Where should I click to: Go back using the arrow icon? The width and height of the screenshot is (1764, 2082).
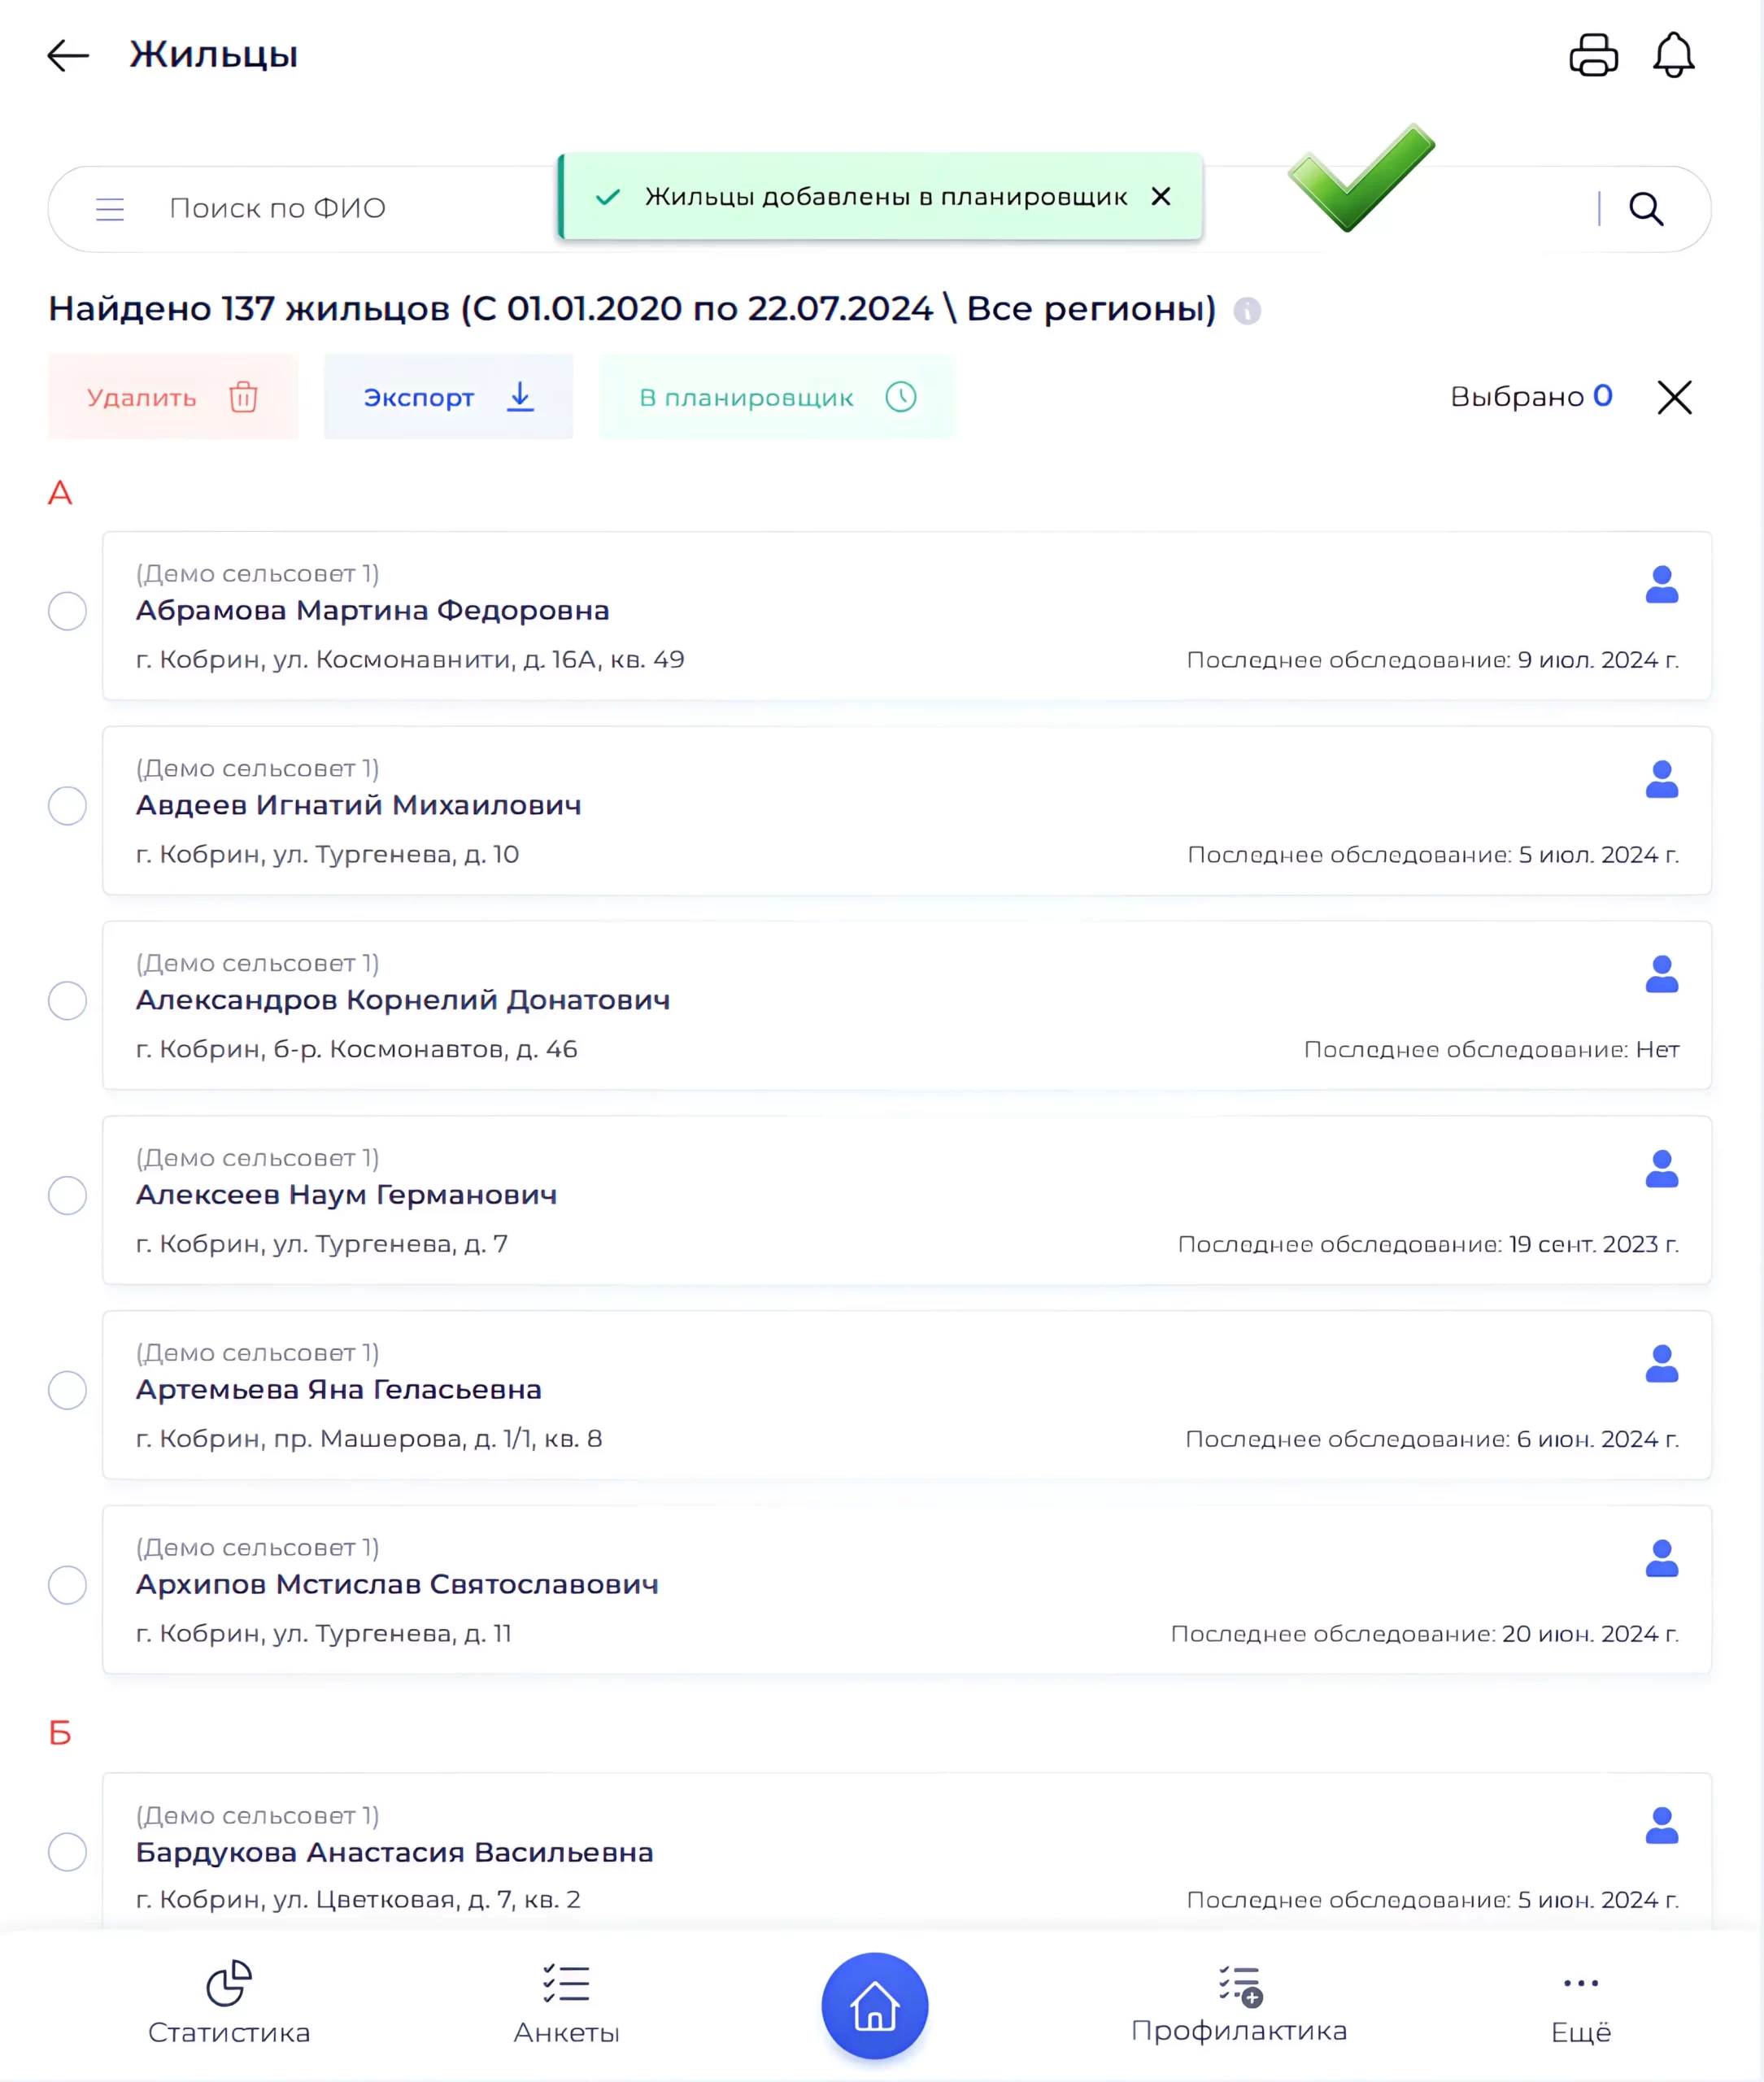tap(68, 55)
